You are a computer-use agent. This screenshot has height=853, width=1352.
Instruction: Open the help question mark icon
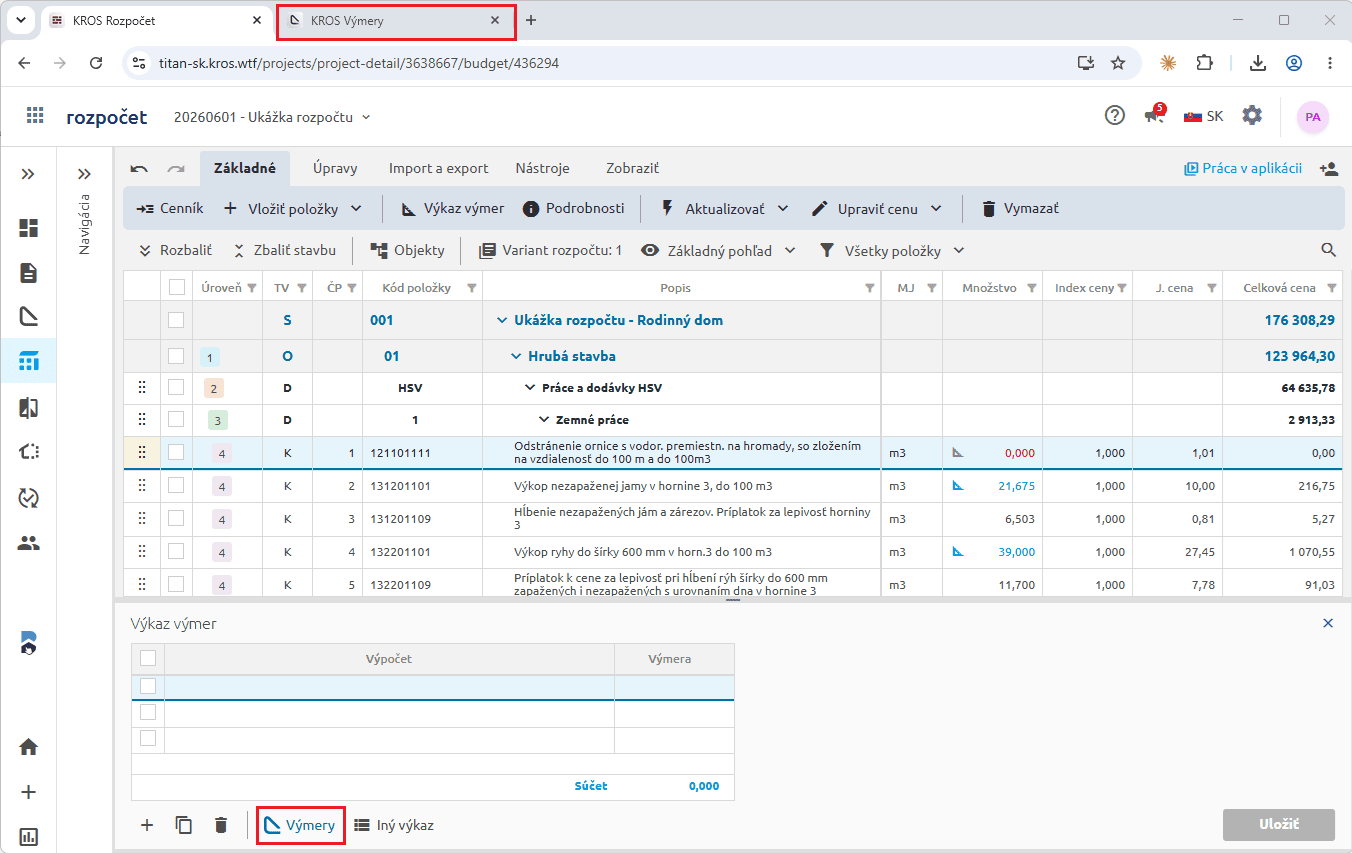pos(1115,116)
